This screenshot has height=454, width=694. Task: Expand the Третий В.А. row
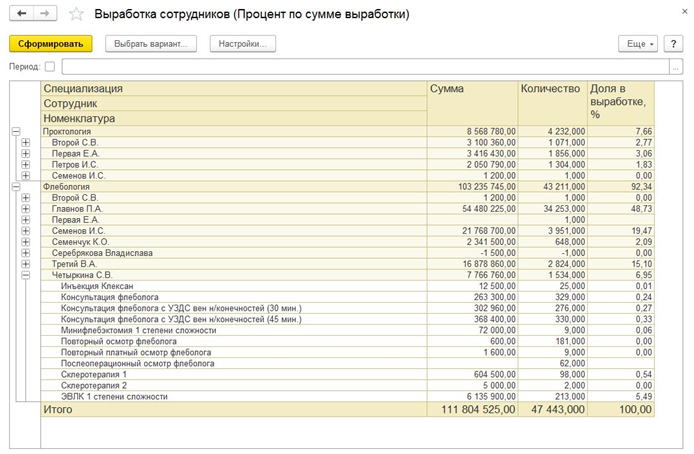point(26,263)
